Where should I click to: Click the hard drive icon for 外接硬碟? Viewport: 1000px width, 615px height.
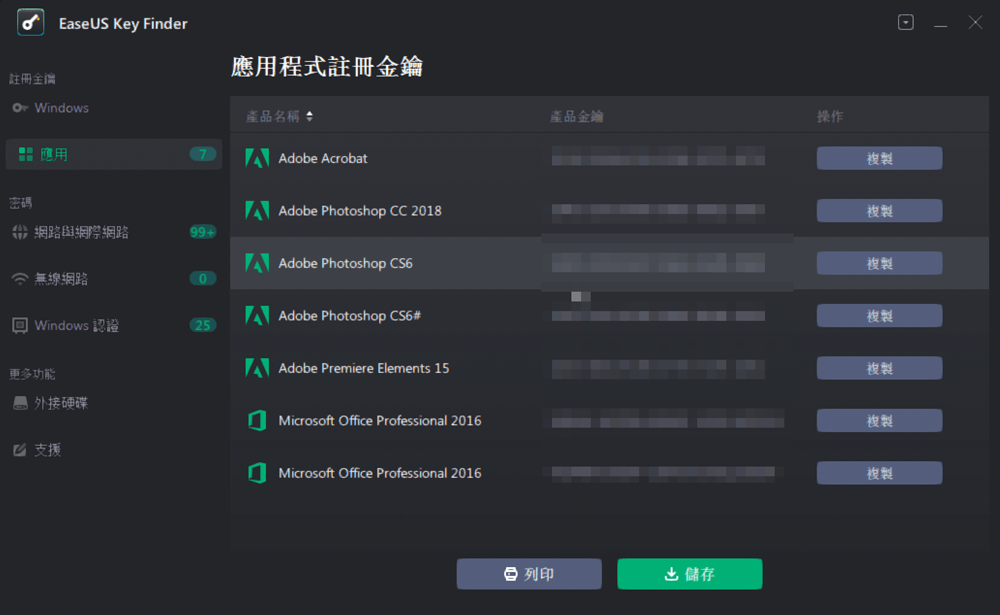[x=20, y=403]
